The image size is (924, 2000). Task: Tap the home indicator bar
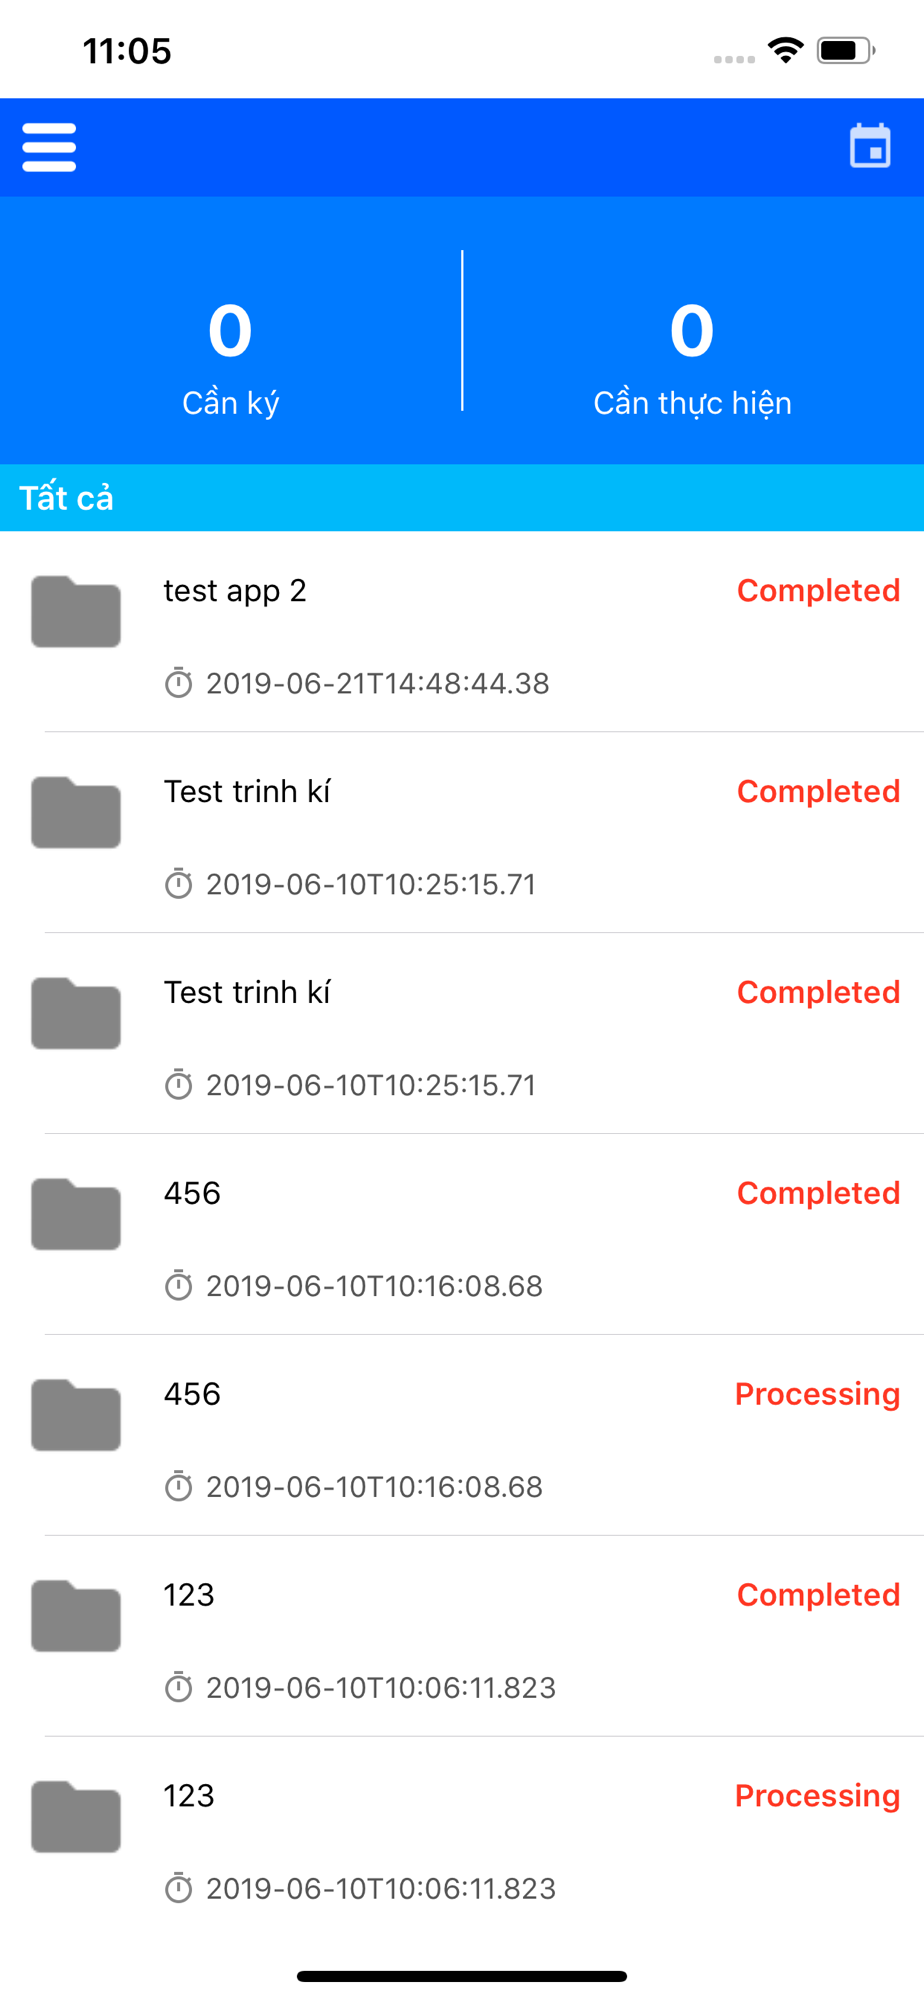(462, 1976)
